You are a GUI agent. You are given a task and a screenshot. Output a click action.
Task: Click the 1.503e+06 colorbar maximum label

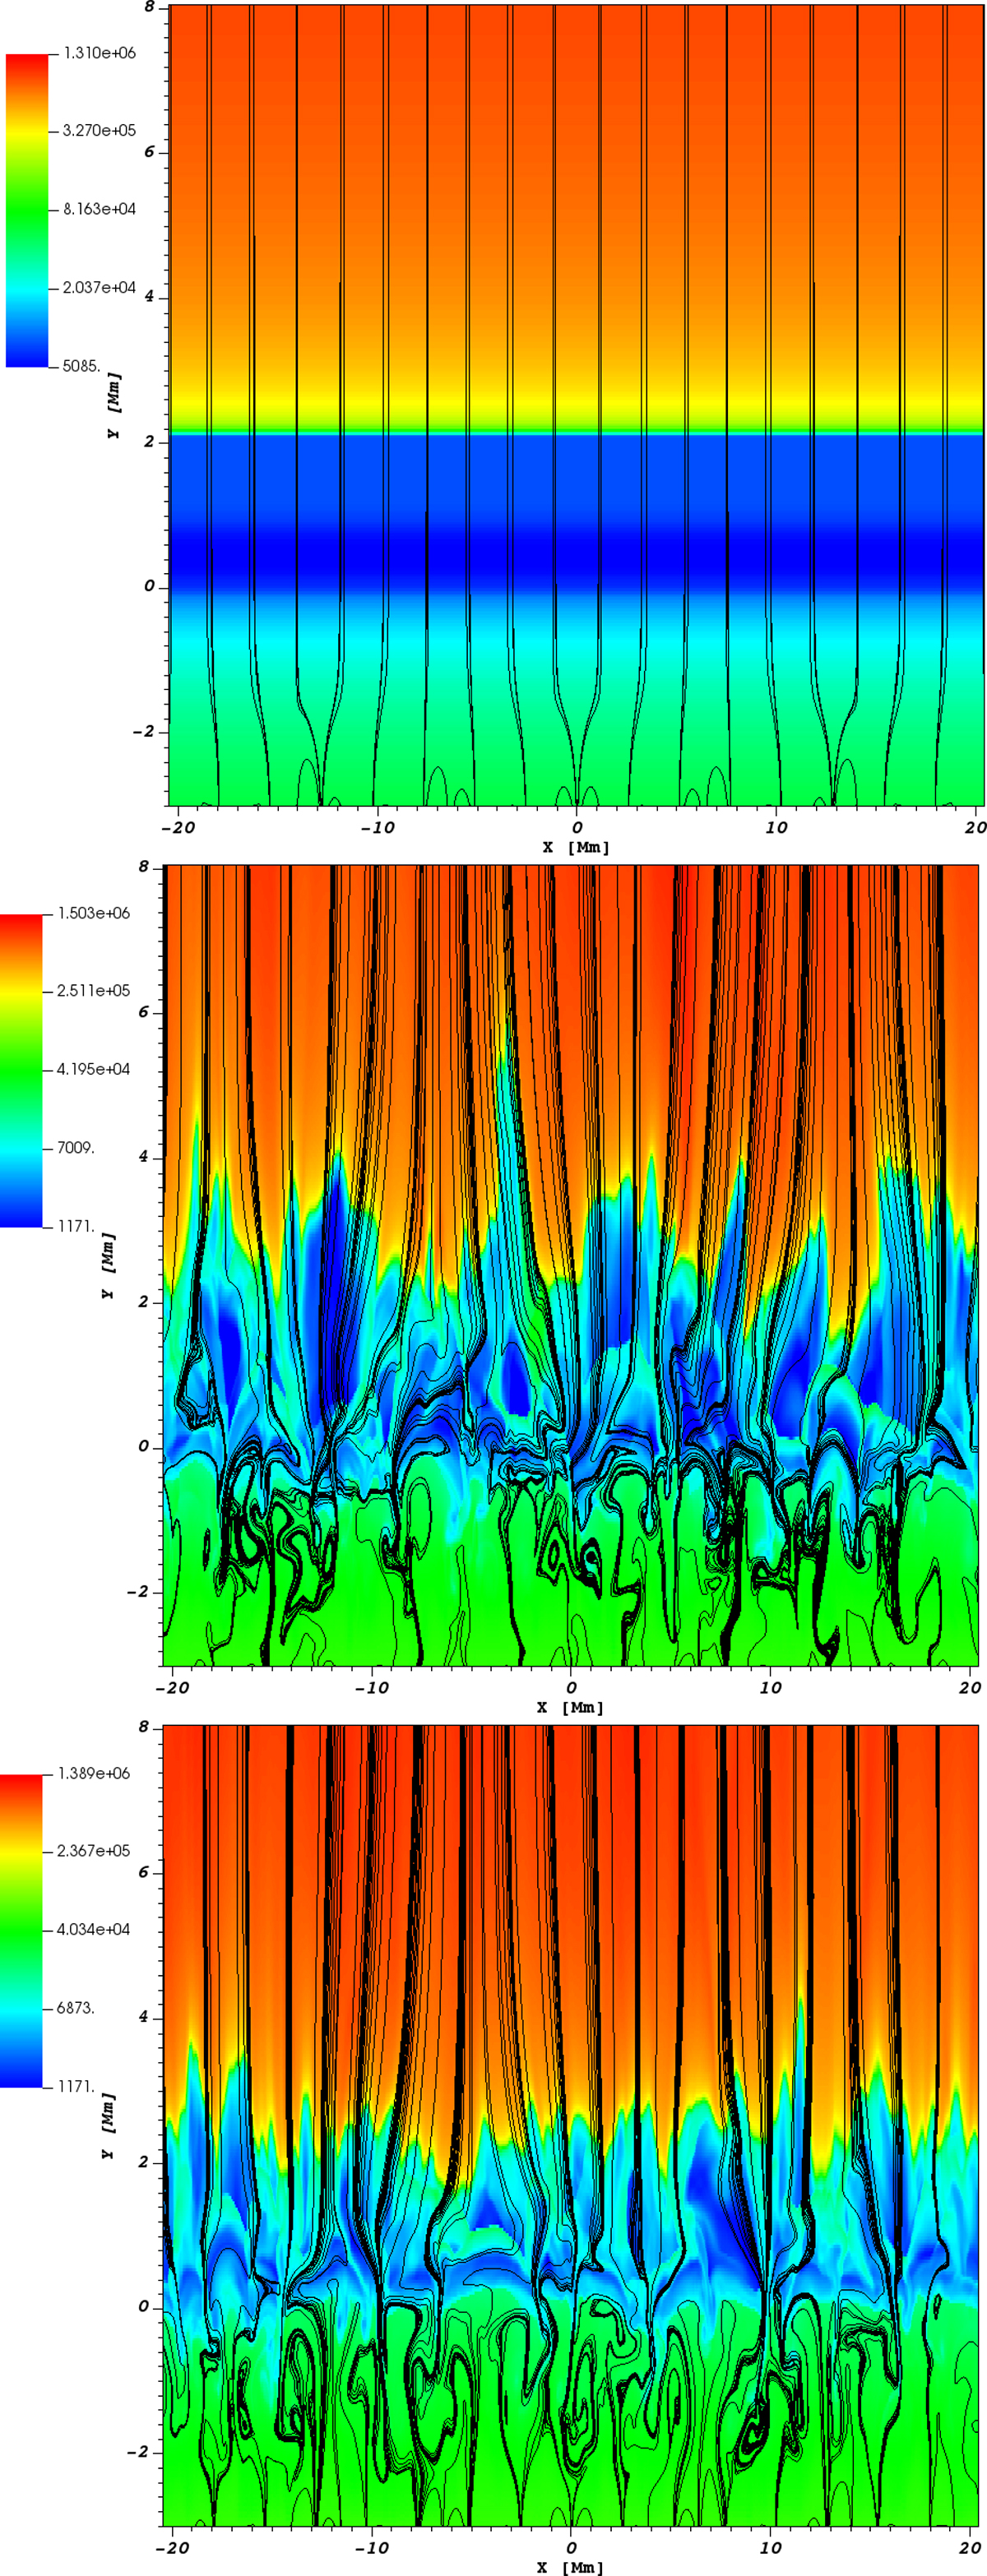click(93, 913)
